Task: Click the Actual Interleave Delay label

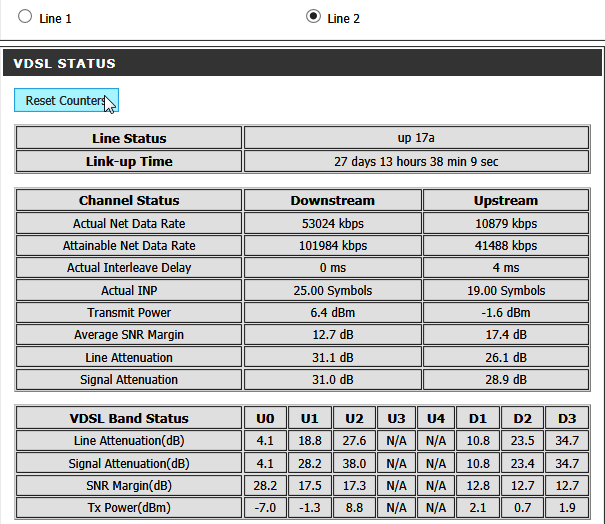Action: click(x=129, y=267)
